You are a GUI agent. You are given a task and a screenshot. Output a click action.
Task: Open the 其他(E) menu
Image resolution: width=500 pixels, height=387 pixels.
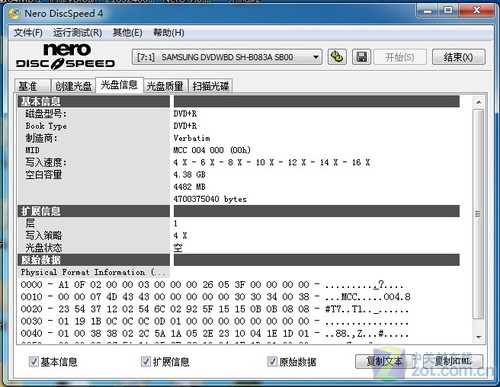click(x=127, y=33)
